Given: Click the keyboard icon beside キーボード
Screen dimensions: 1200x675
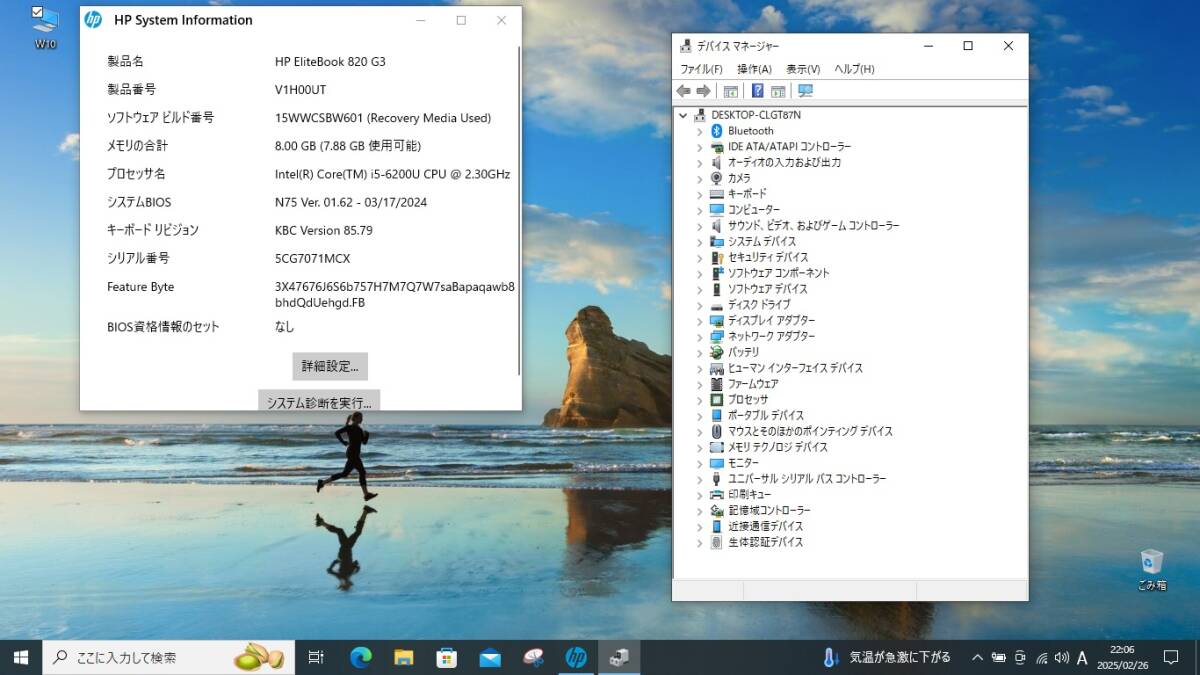Looking at the screenshot, I should point(716,194).
